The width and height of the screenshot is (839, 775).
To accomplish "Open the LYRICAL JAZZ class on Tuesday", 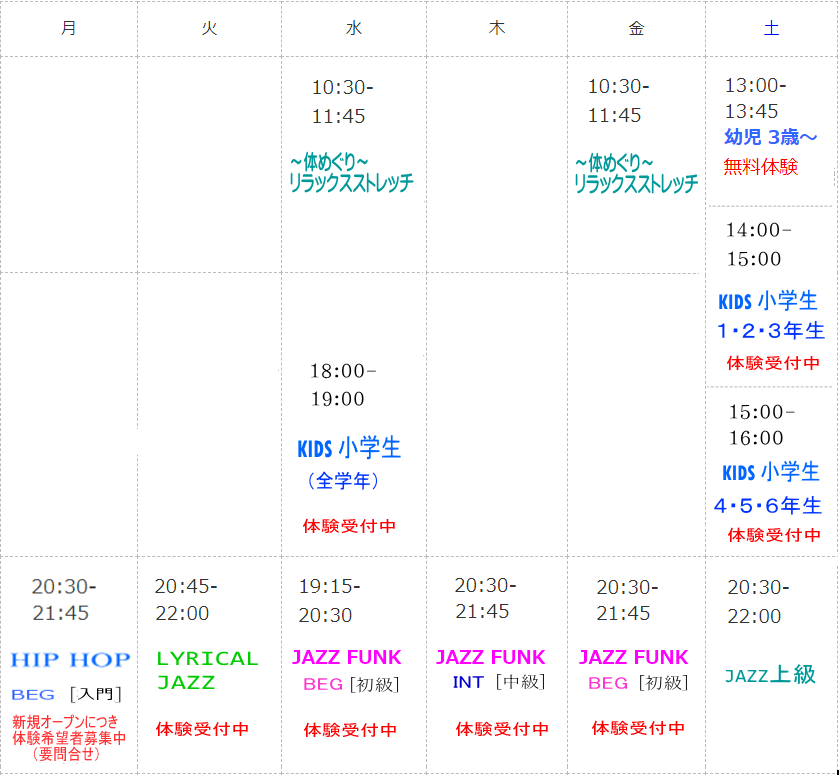I will coord(207,671).
